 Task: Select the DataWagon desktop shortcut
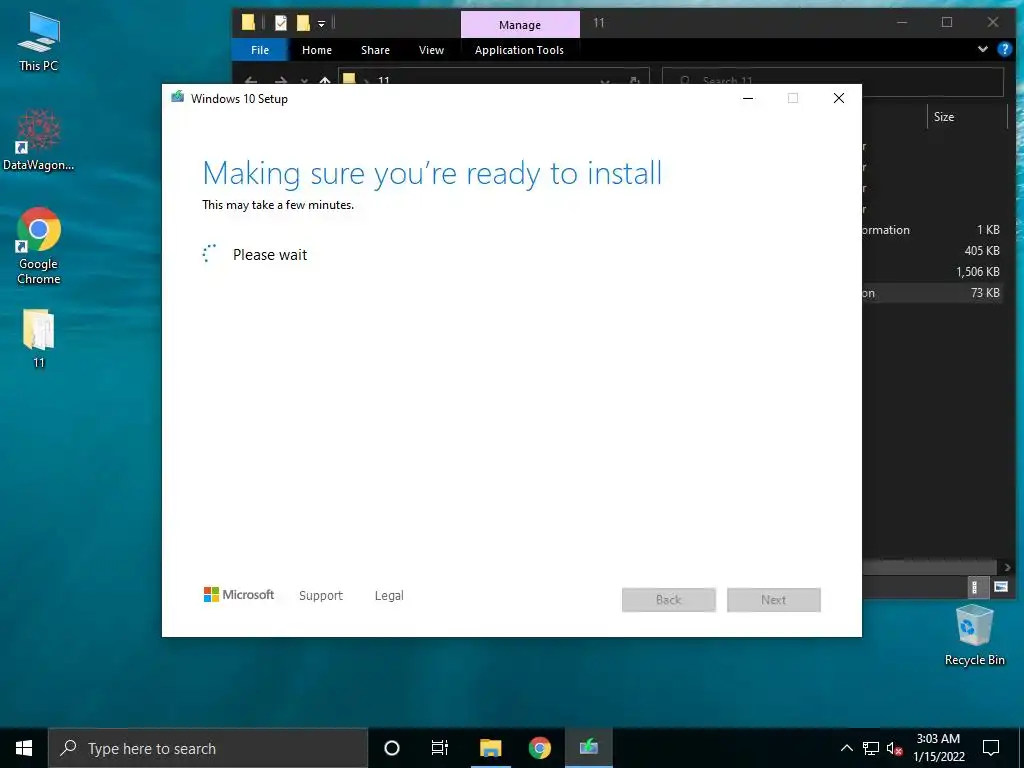[39, 141]
